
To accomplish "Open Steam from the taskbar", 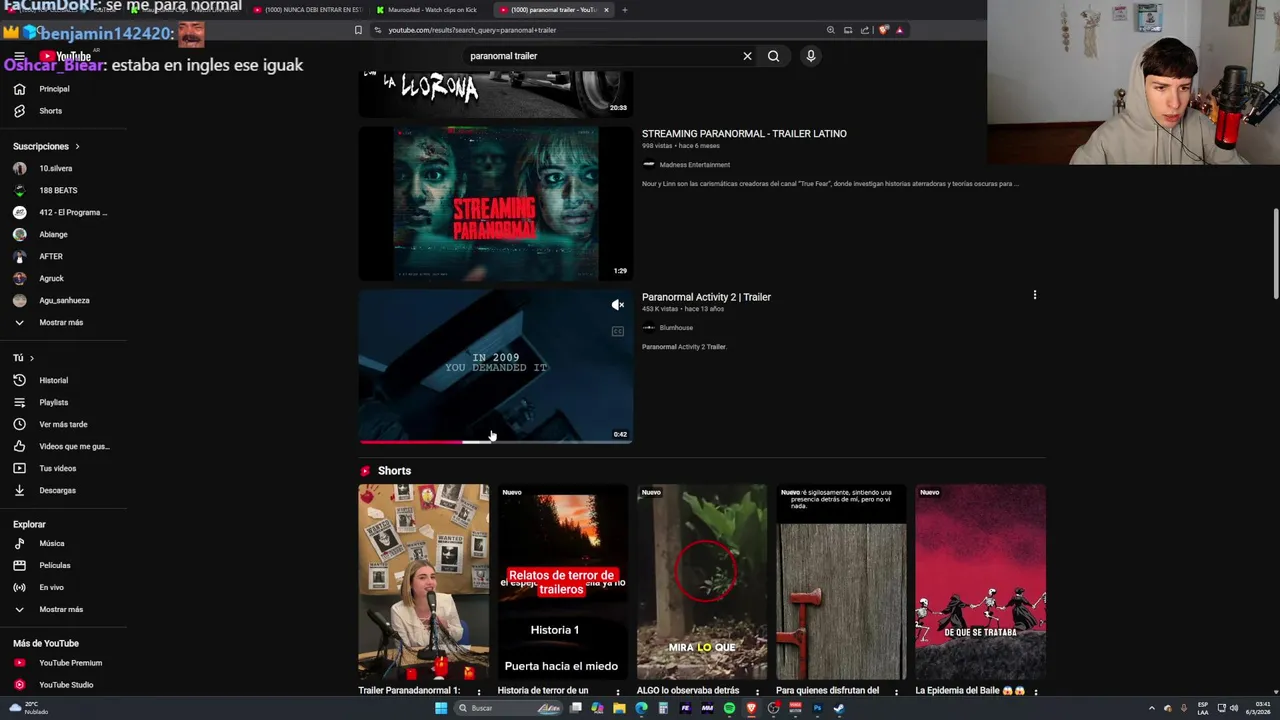I will 839,708.
